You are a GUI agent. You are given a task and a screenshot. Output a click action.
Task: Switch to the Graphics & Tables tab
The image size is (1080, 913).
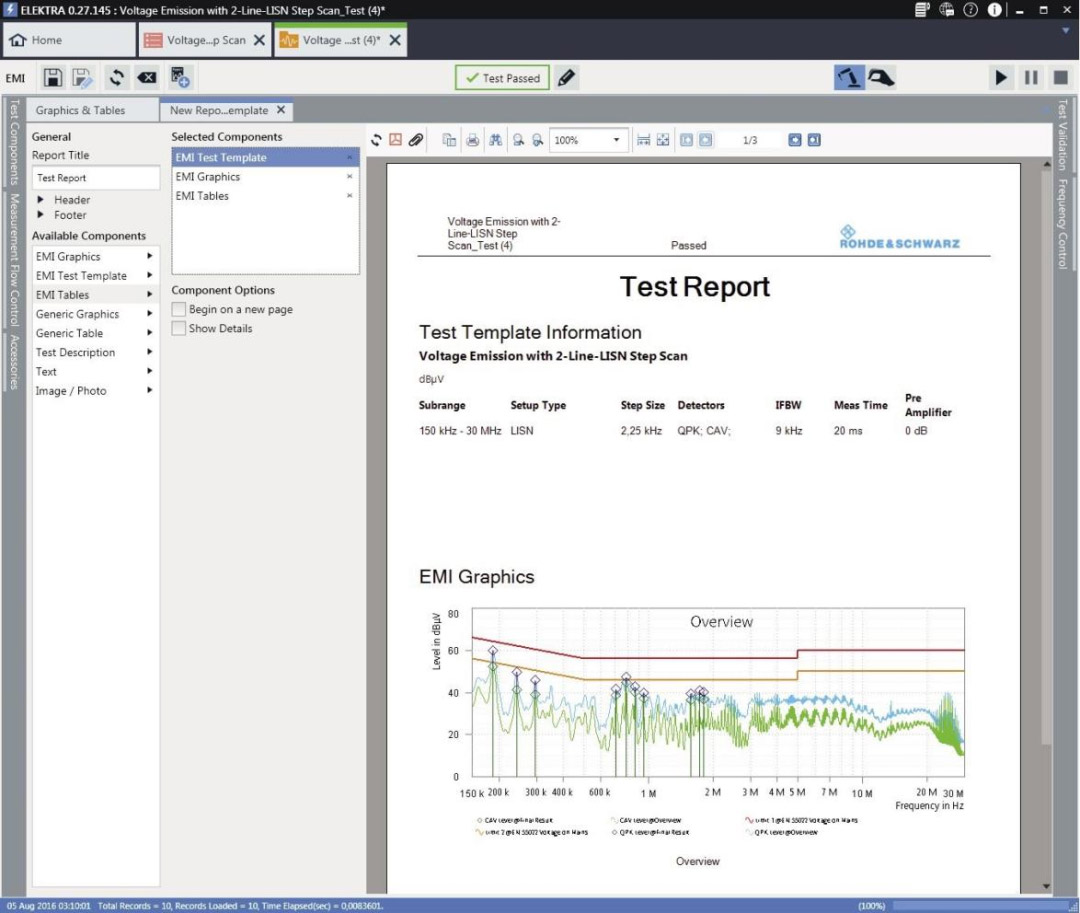coord(80,111)
